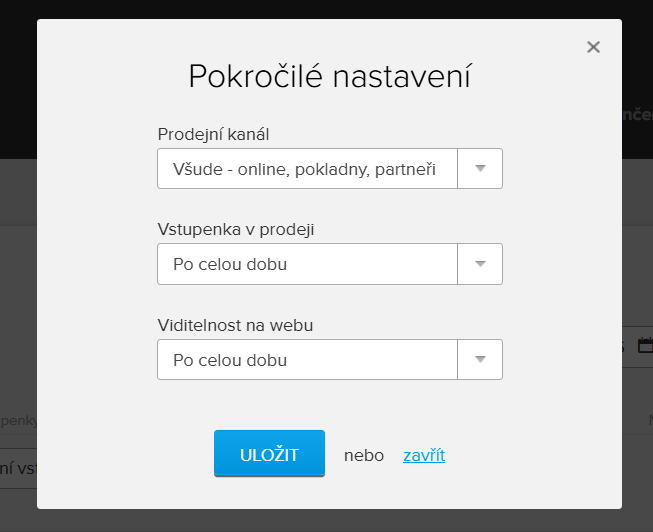
Task: Open the Viditelnost na webu 'Po celou dobu' field
Action: (305, 359)
